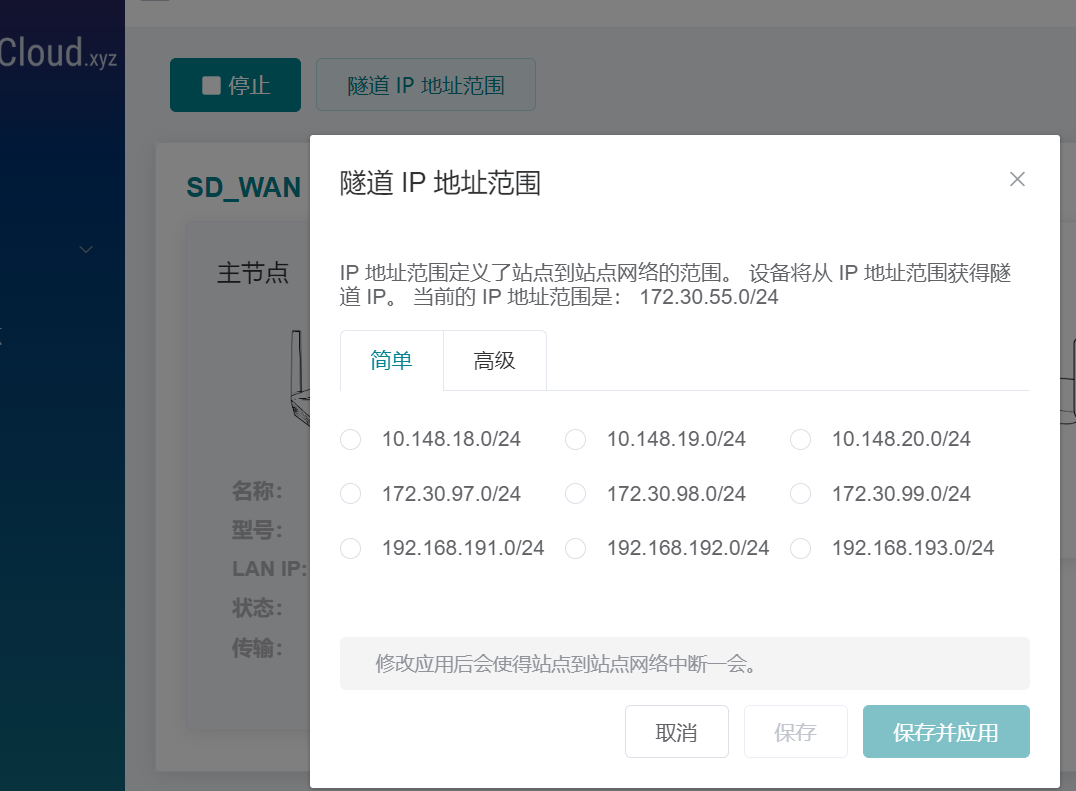Close the 隧道 IP 地址范围 dialog
This screenshot has height=791, width=1076.
(x=1017, y=179)
